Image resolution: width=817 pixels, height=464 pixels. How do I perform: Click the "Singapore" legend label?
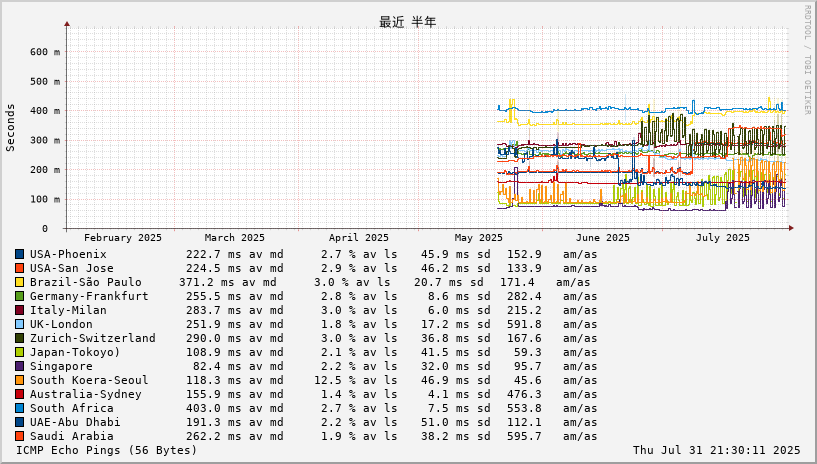(61, 367)
